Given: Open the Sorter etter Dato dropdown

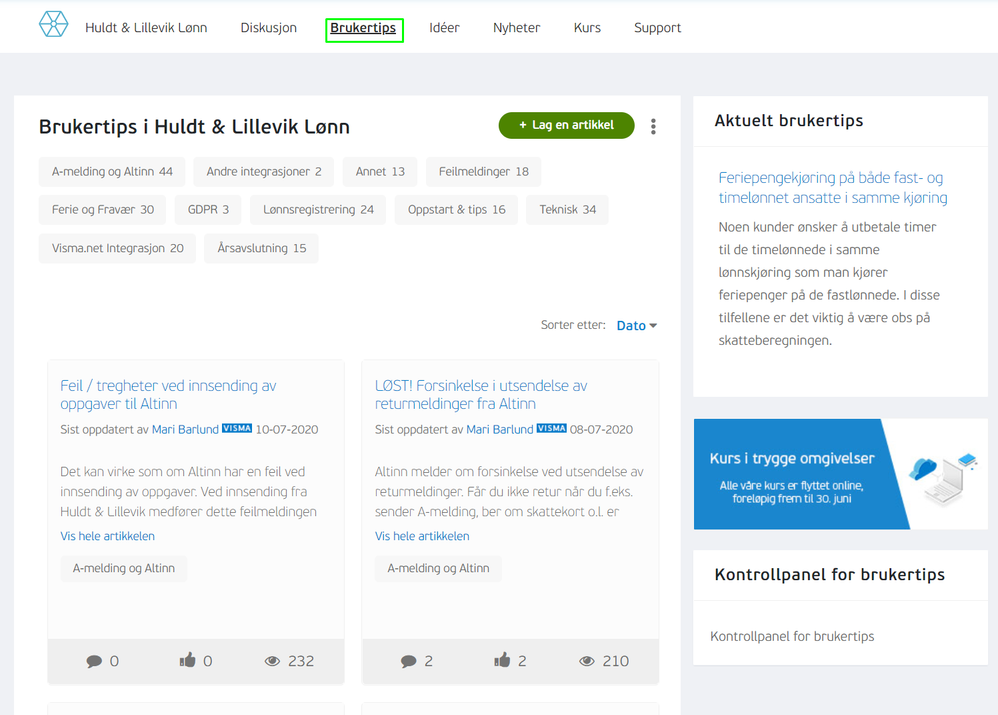Looking at the screenshot, I should tap(636, 325).
